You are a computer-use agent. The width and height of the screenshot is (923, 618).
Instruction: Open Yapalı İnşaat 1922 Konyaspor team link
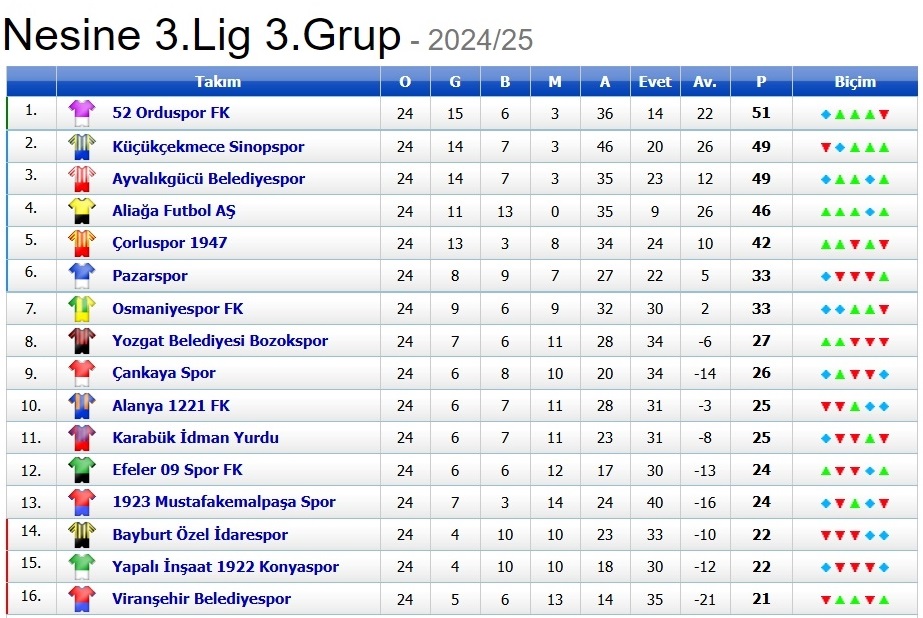point(225,567)
